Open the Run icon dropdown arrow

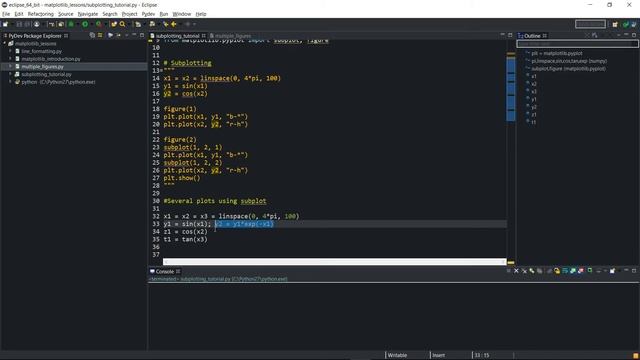(x=92, y=24)
